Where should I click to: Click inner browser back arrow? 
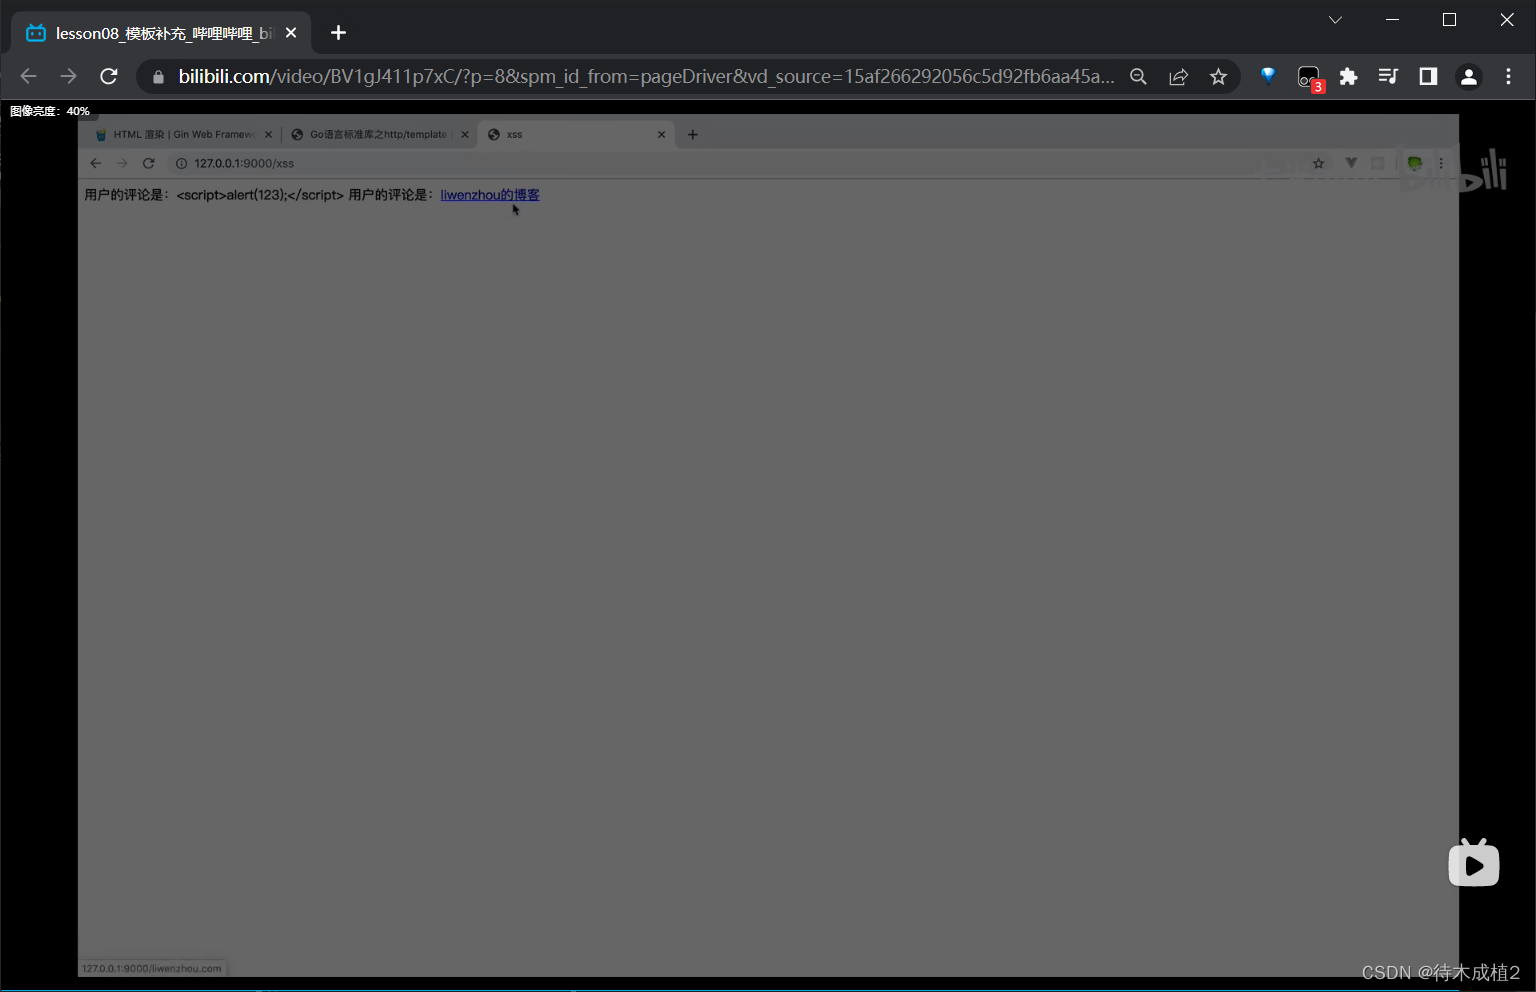tap(96, 164)
